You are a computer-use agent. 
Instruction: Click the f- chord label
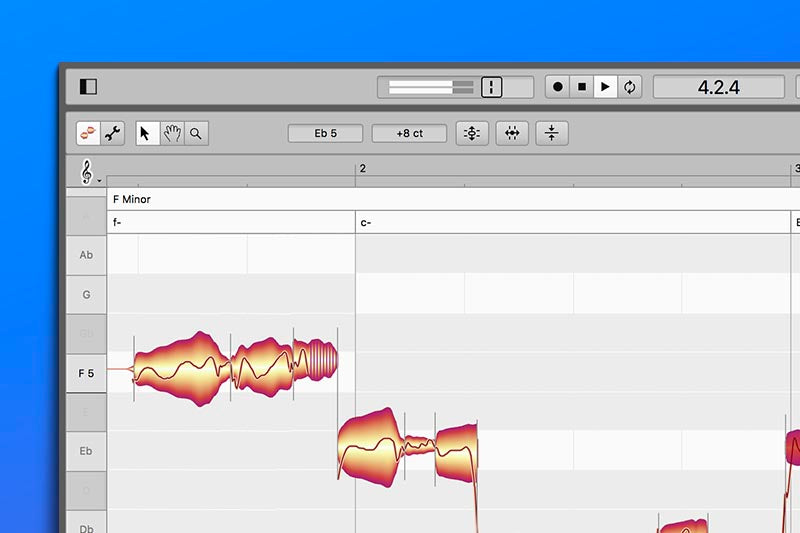(117, 222)
